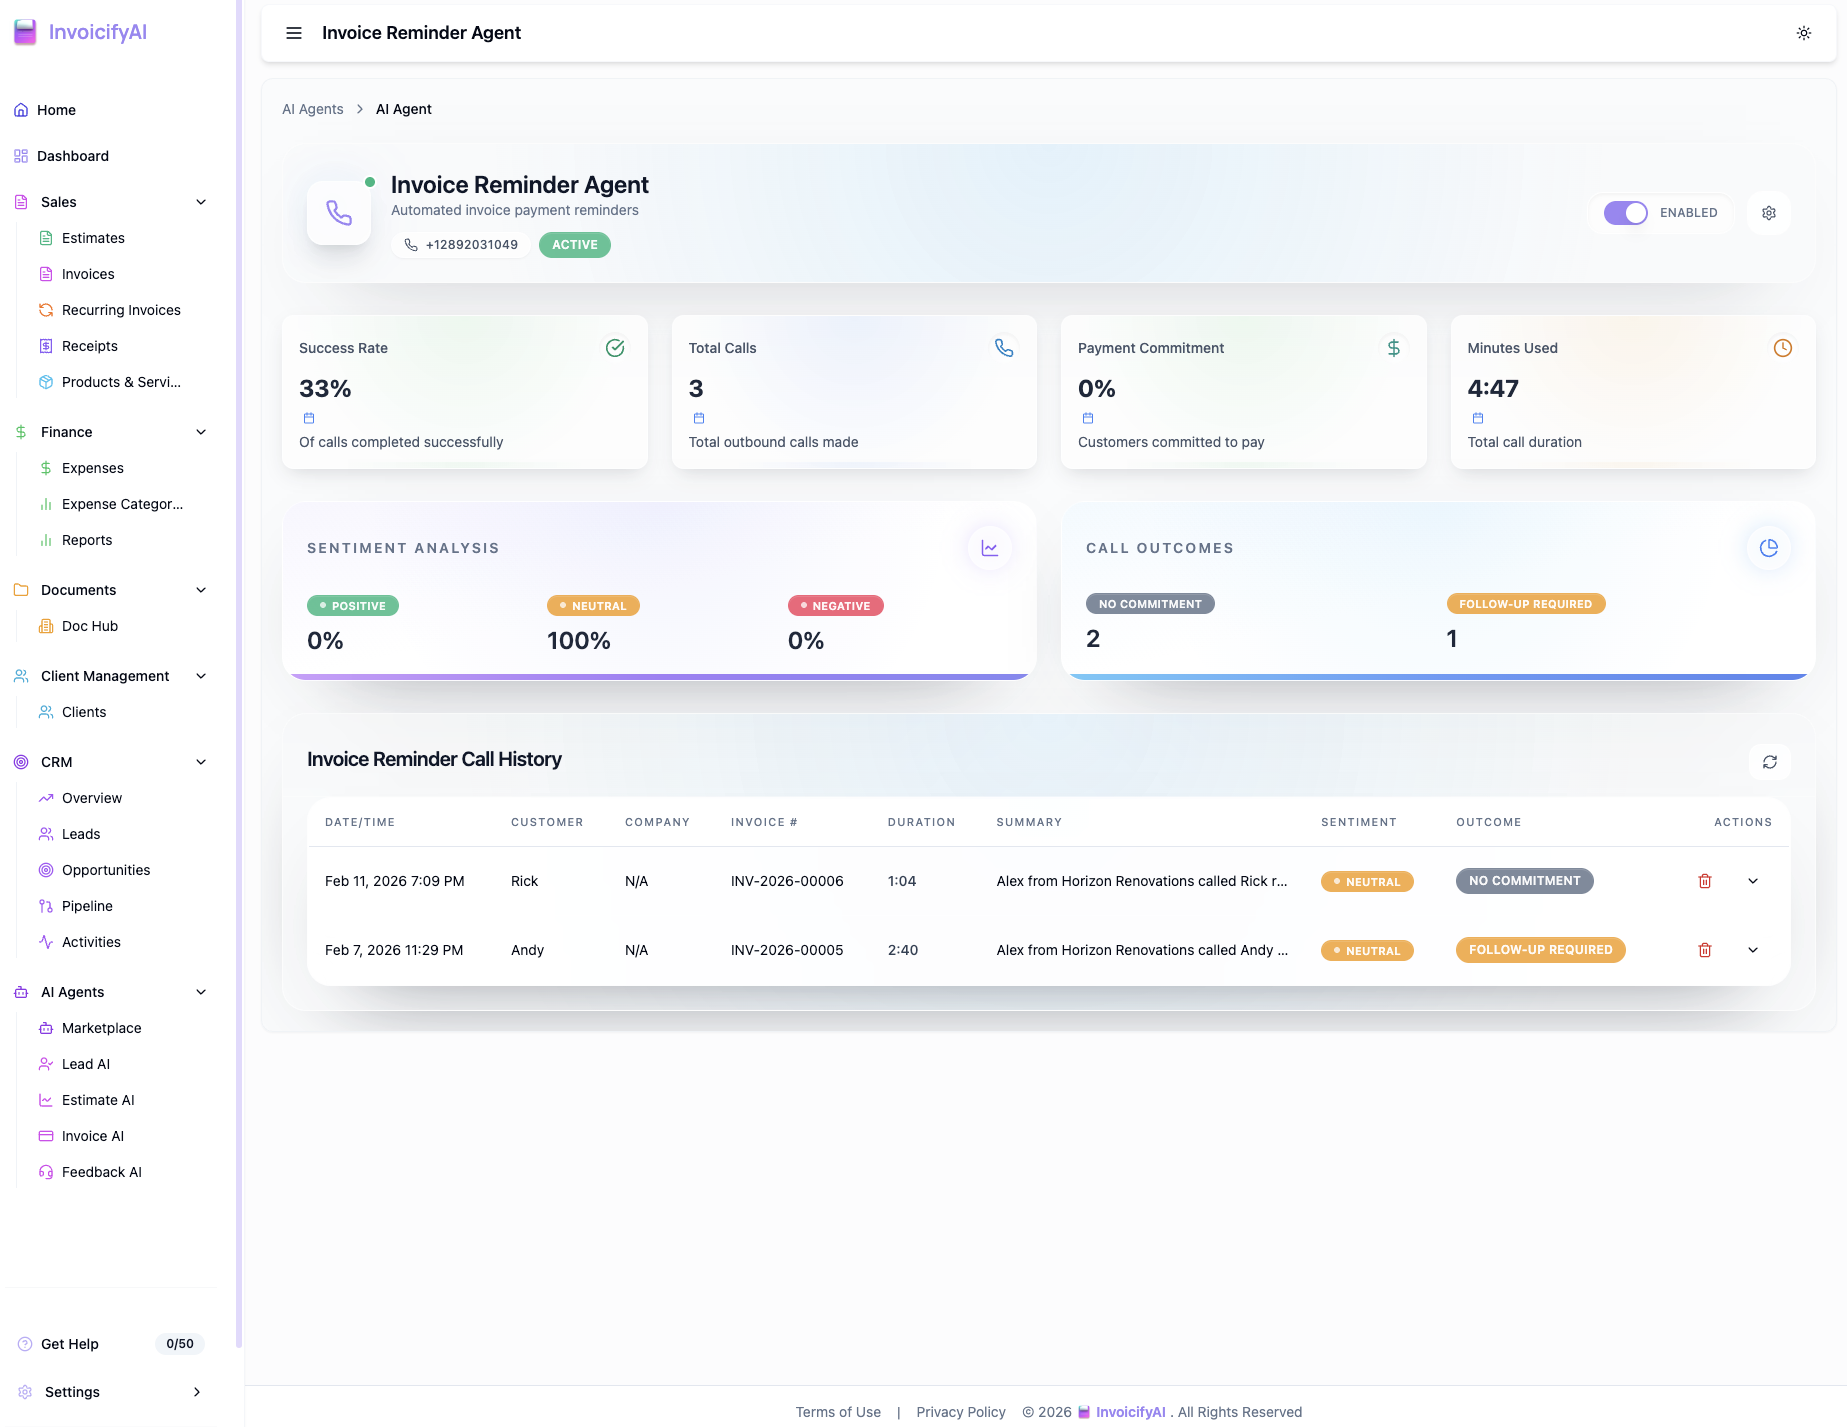Click the calendar icon under Success Rate
The height and width of the screenshot is (1427, 1847).
pos(309,418)
